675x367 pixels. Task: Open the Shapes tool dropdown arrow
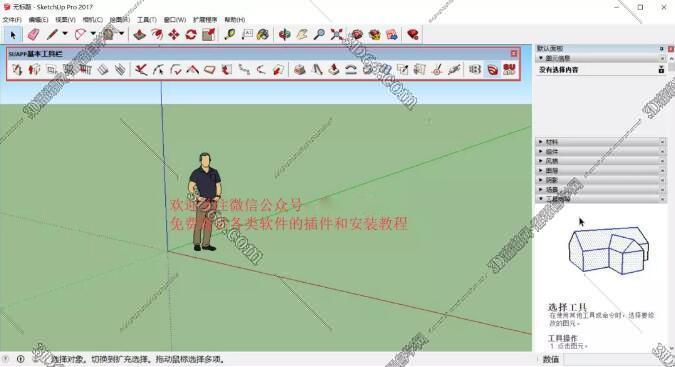point(121,34)
